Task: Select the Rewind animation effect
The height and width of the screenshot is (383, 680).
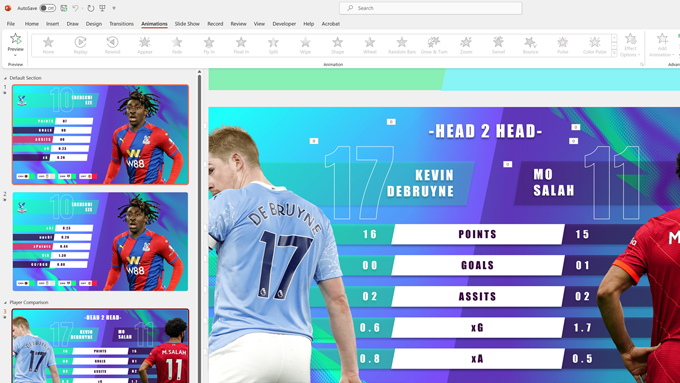Action: [112, 45]
